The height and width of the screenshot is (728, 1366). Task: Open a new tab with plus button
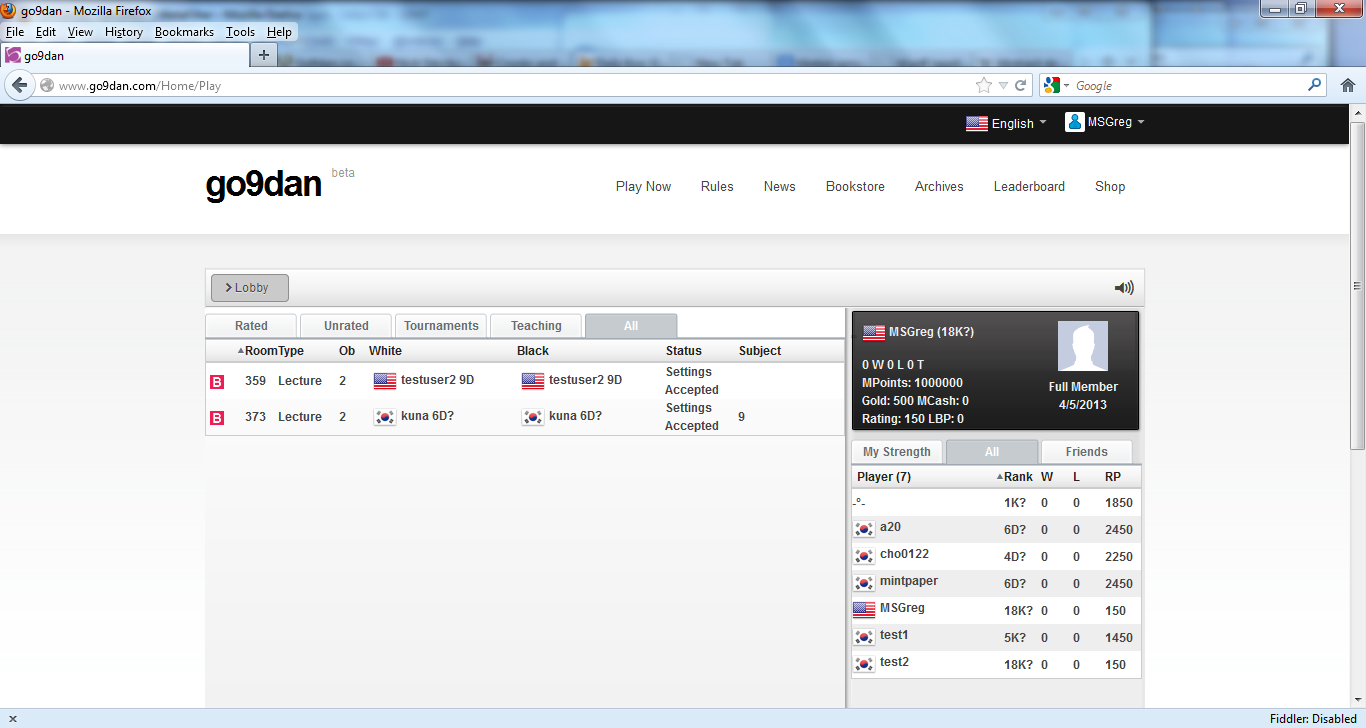pos(264,55)
